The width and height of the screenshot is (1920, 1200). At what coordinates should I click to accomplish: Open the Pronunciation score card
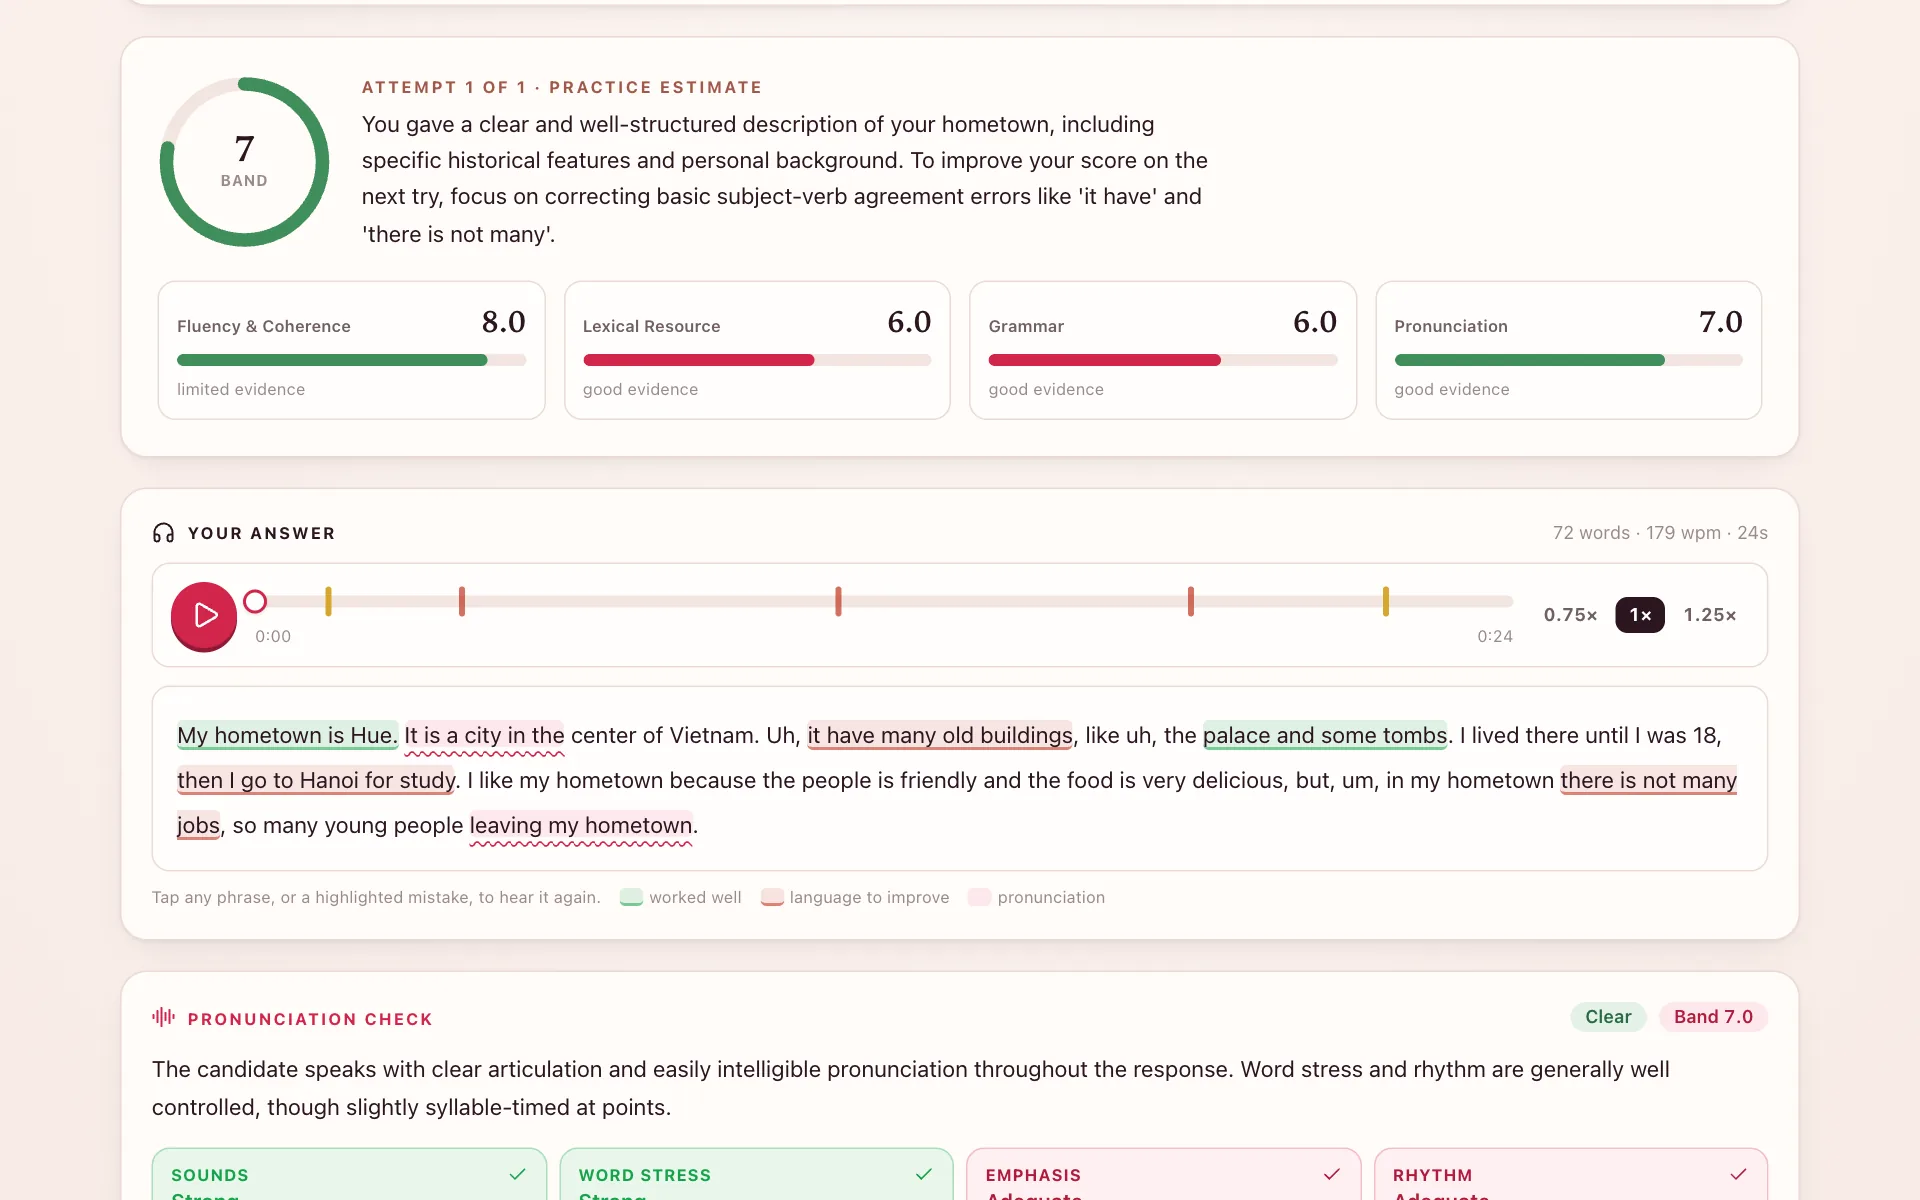1568,350
